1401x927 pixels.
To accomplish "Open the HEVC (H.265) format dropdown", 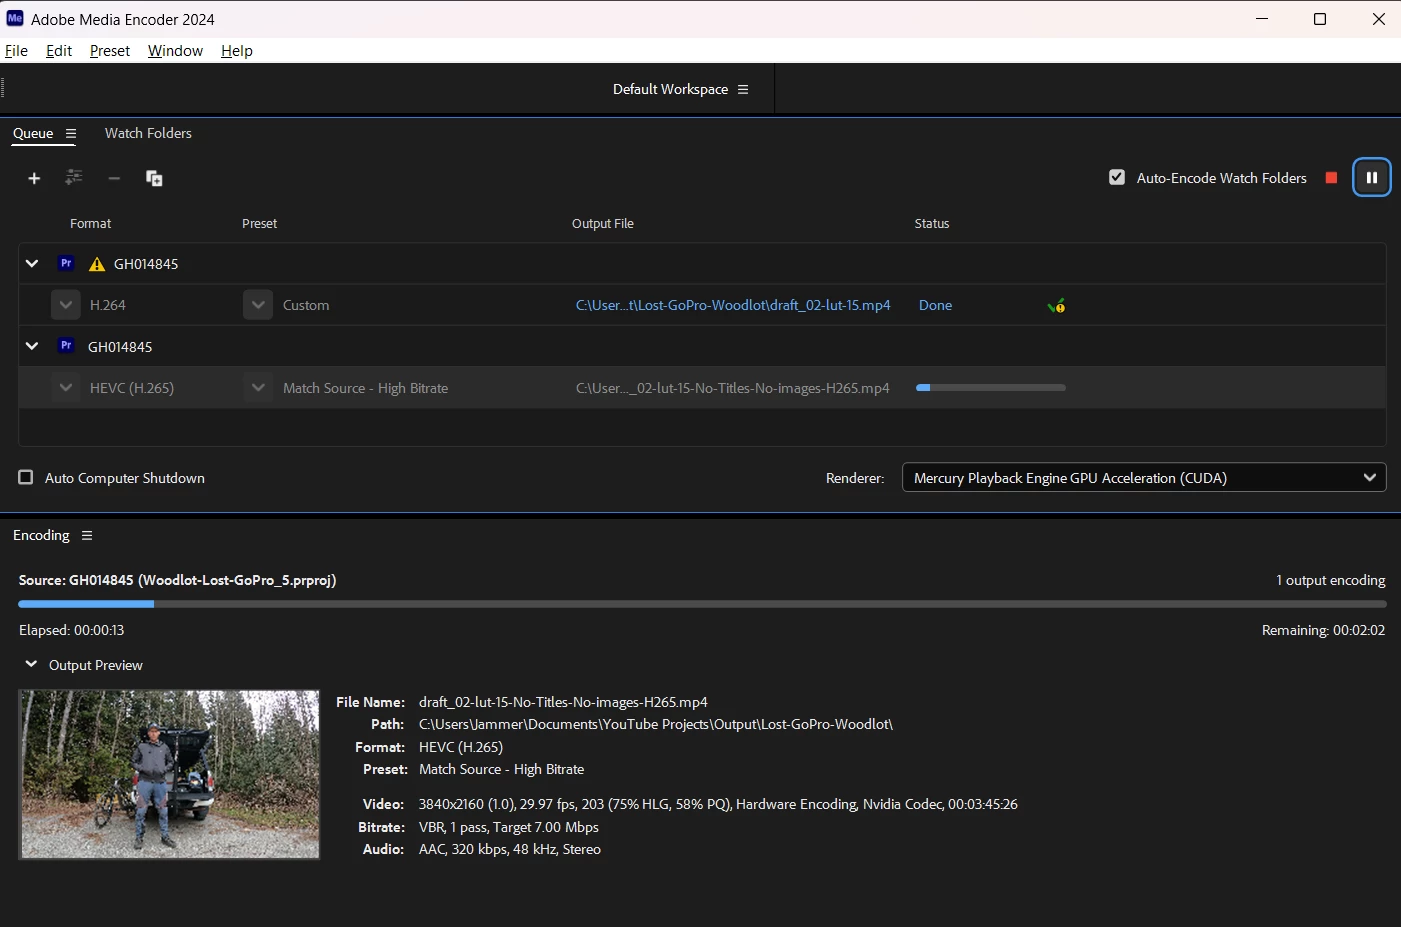I will 65,388.
